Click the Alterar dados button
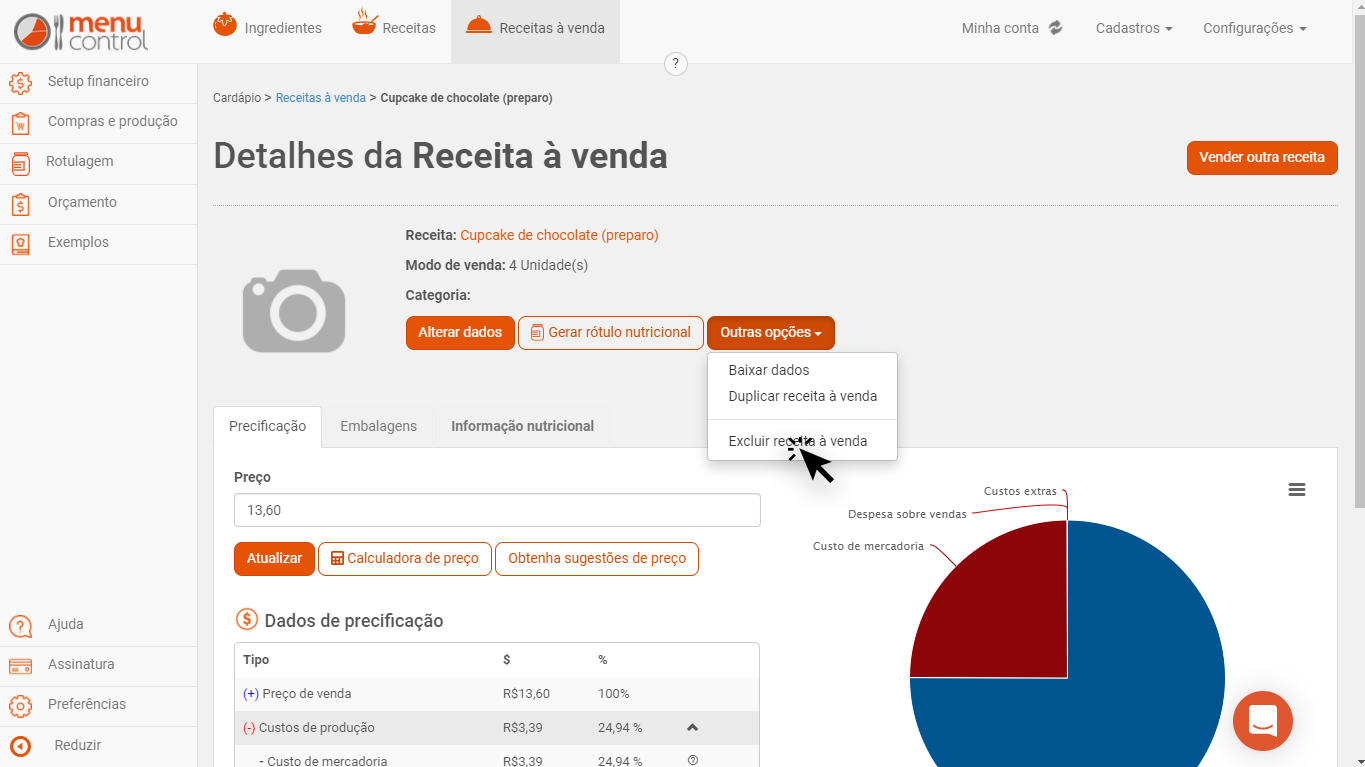1365x767 pixels. (460, 333)
